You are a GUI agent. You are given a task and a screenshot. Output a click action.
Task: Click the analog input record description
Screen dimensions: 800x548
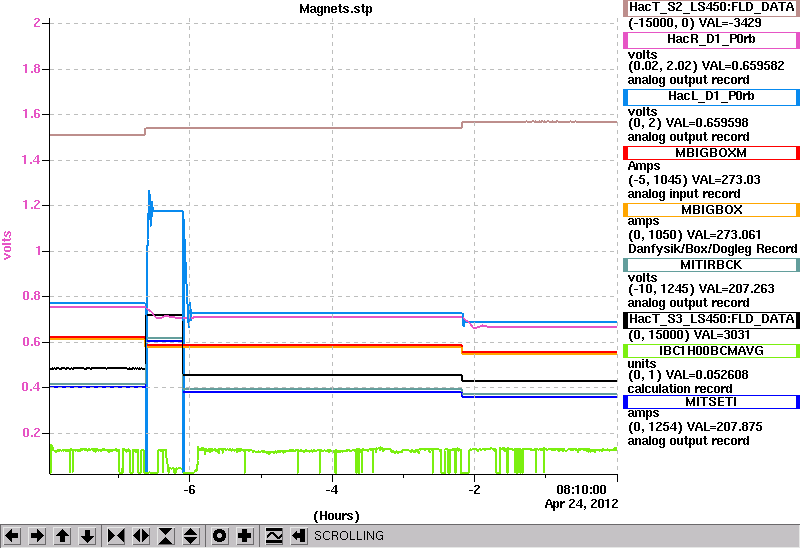684,194
